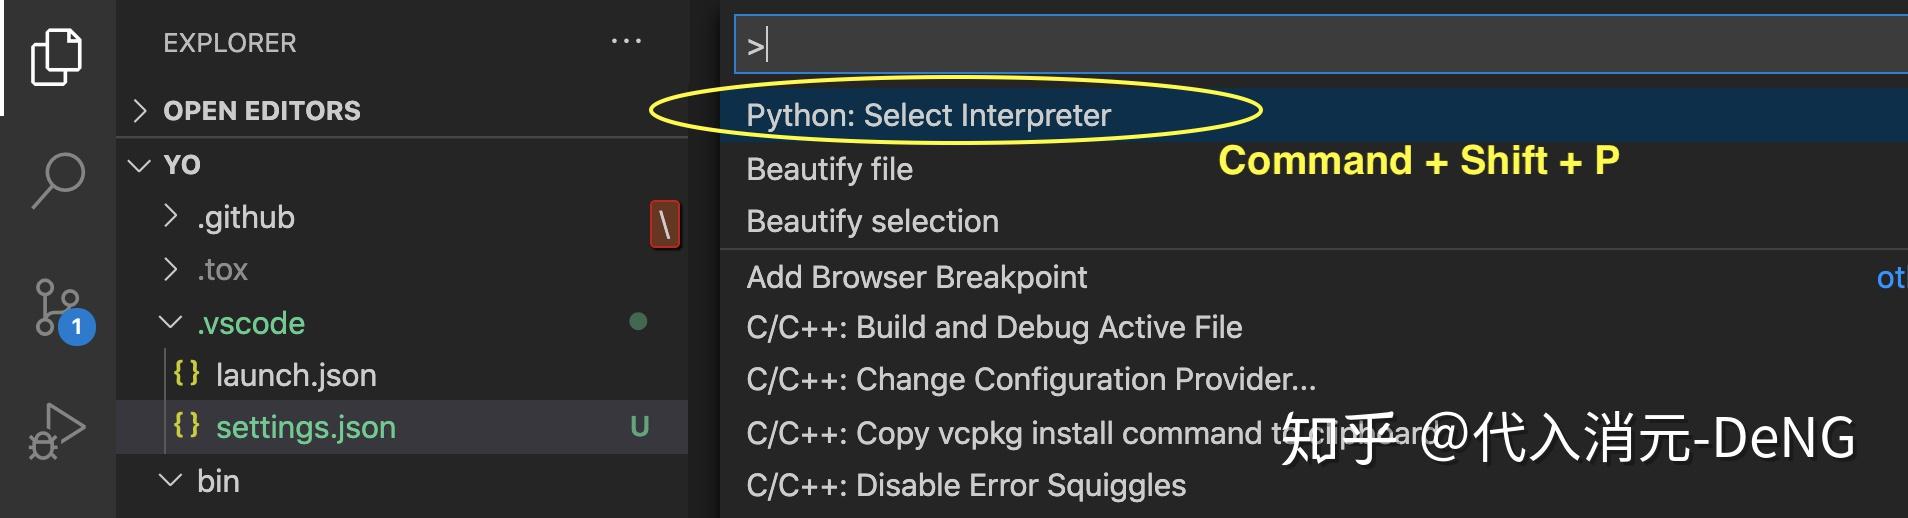Click the JSON braces icon beside launch.json
Screen dimensions: 1908x518
[186, 374]
